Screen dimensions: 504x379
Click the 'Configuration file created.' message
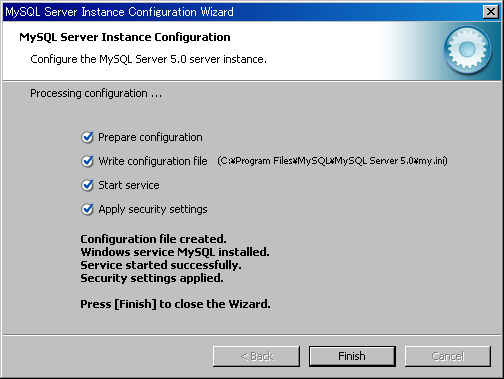[x=153, y=239]
